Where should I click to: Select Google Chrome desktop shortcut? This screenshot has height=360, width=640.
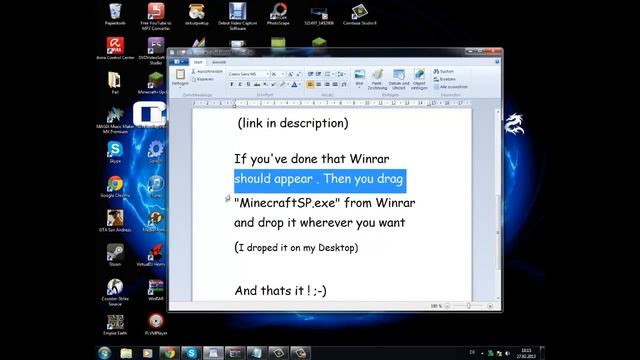115,187
